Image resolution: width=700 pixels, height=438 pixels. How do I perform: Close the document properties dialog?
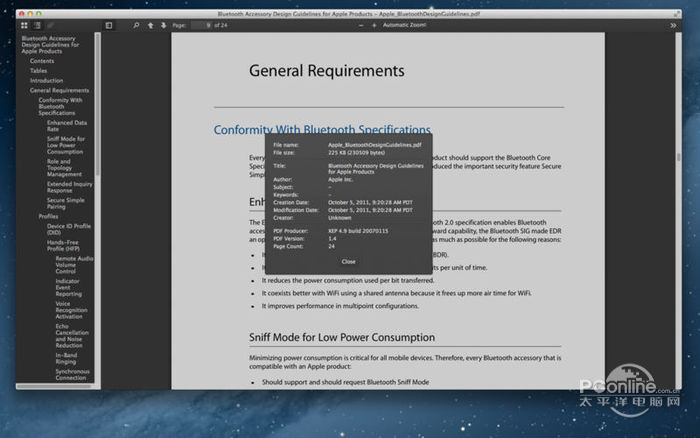point(348,261)
